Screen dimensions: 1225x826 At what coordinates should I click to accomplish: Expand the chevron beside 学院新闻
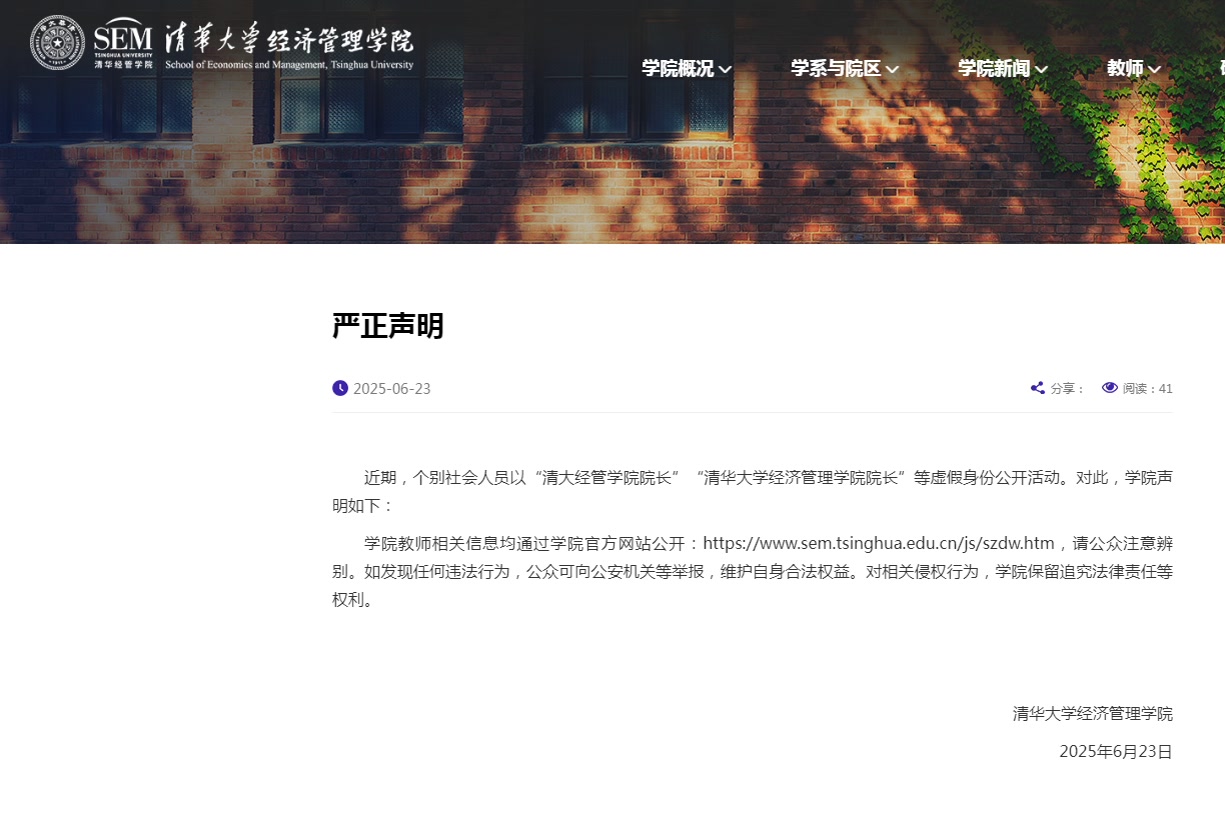1041,69
